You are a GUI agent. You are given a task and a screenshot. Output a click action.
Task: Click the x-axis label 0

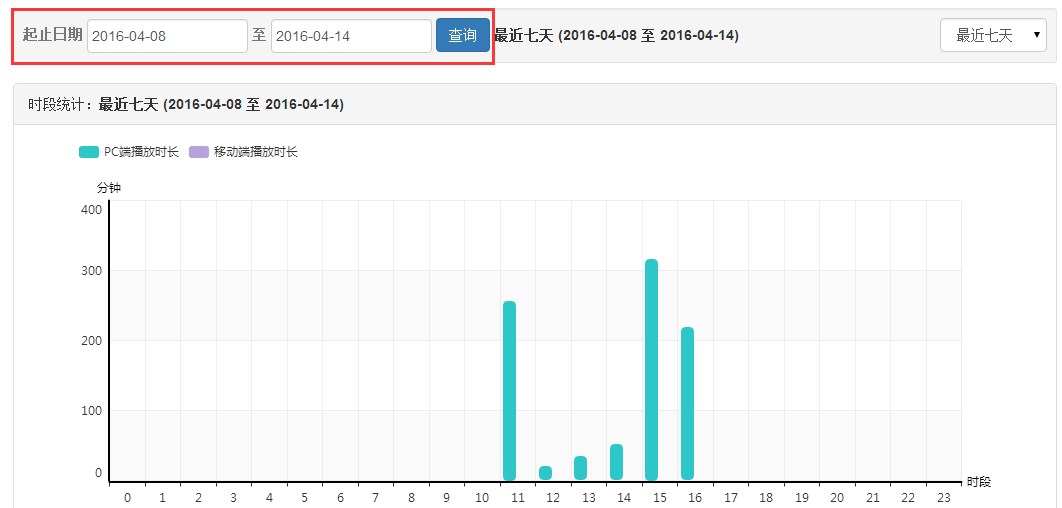[127, 497]
